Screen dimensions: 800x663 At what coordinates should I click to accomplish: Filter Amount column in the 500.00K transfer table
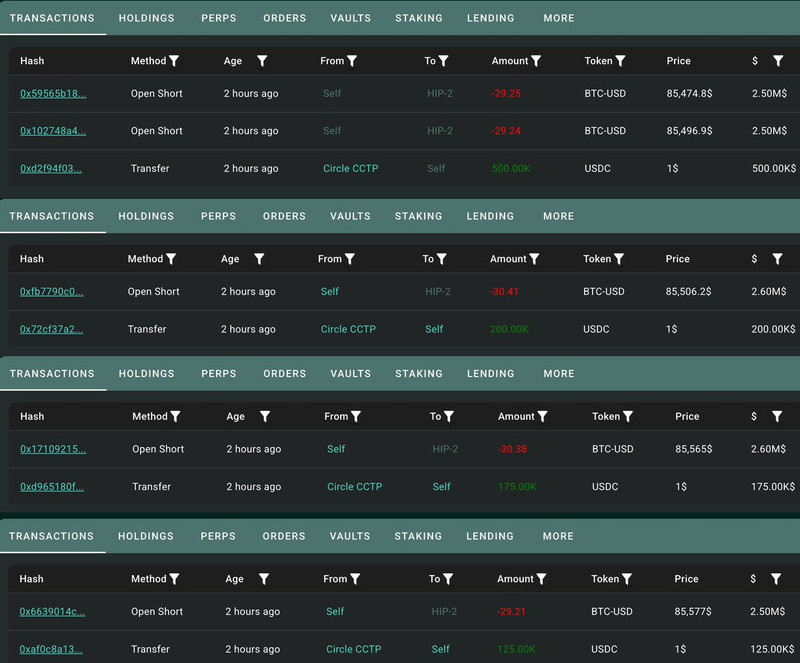click(536, 61)
